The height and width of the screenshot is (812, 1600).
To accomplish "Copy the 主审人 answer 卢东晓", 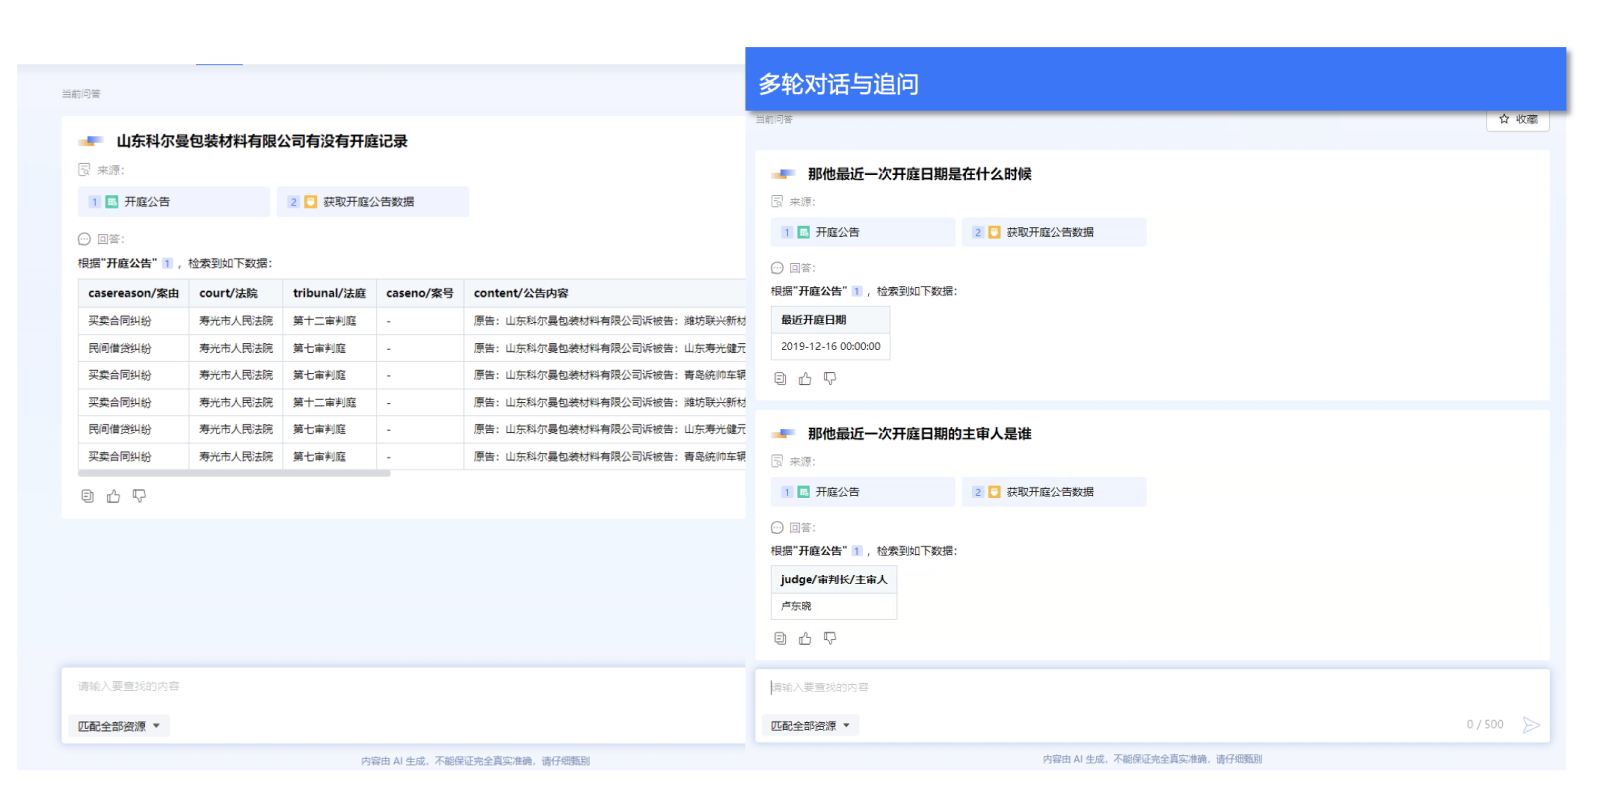I will [780, 638].
